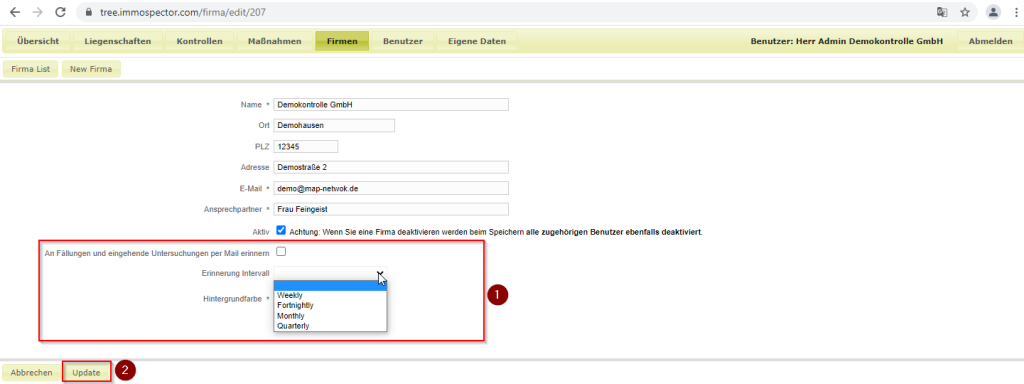Open the Eigene Daten tab
Viewport: 1024px width, 384px height.
pos(477,41)
